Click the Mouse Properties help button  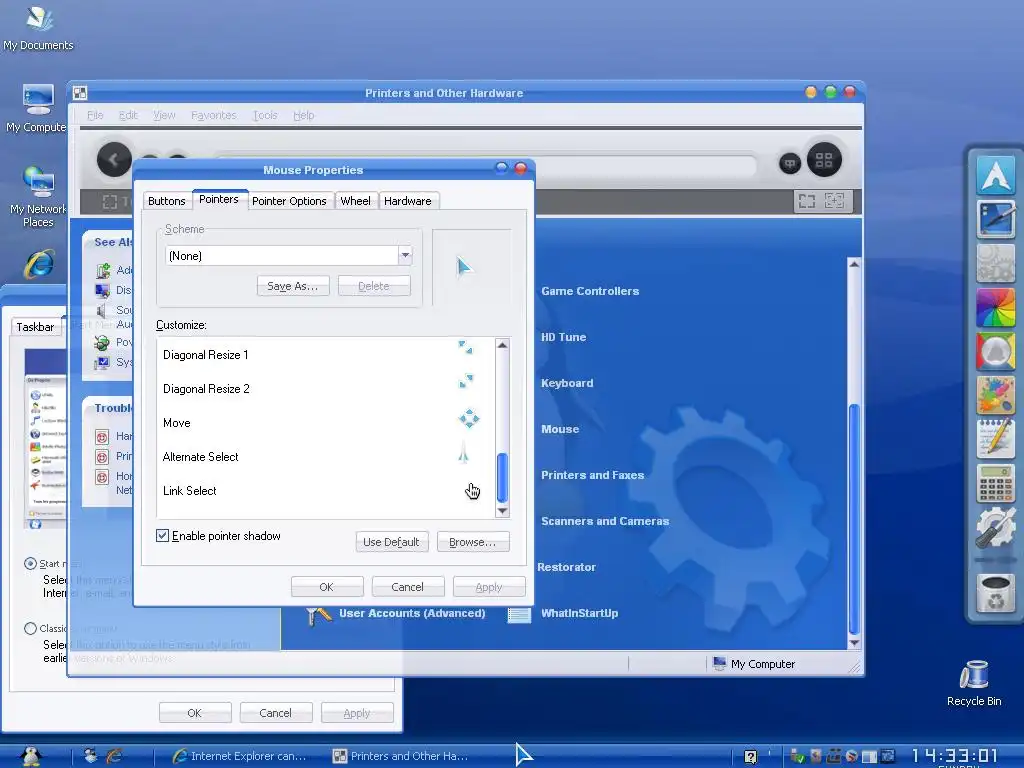[501, 168]
